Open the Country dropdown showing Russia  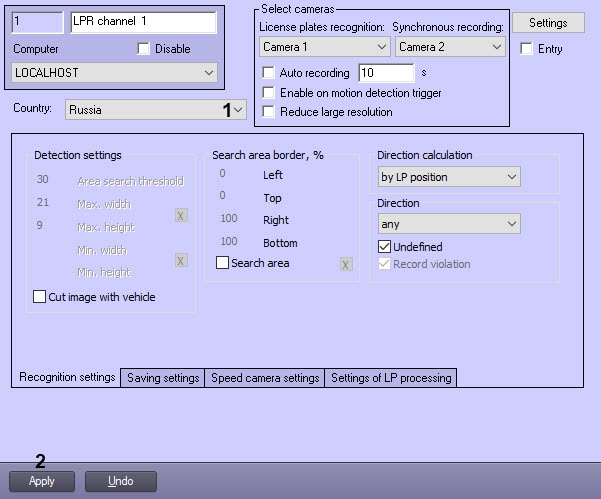[x=155, y=110]
